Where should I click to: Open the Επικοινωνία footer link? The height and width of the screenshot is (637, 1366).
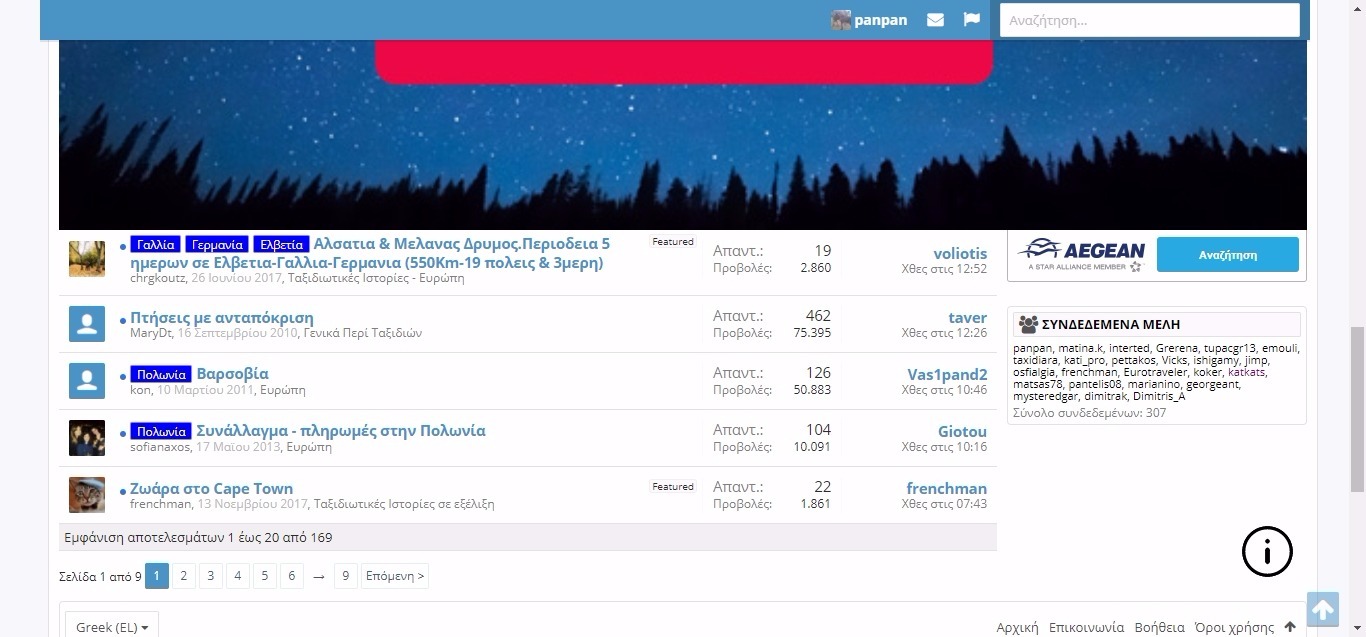1086,627
